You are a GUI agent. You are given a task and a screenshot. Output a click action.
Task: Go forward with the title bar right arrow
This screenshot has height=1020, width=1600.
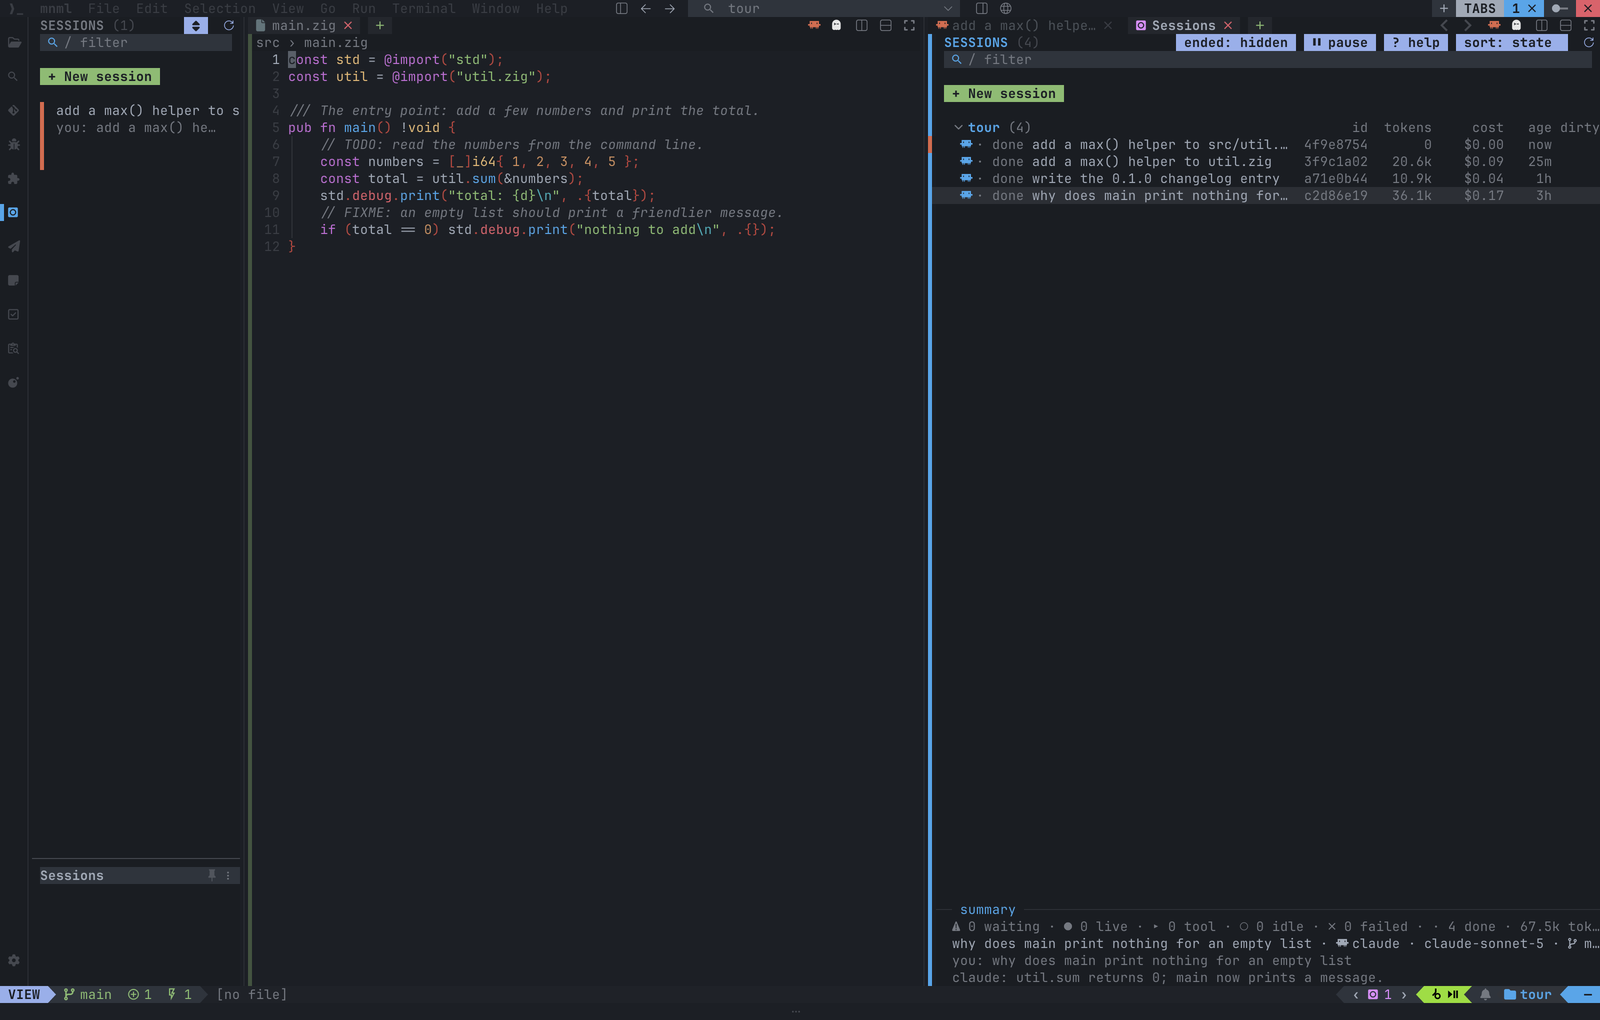pos(670,9)
